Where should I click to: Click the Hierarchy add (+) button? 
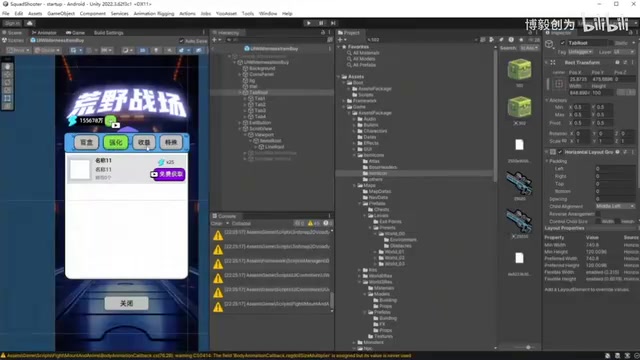(214, 40)
